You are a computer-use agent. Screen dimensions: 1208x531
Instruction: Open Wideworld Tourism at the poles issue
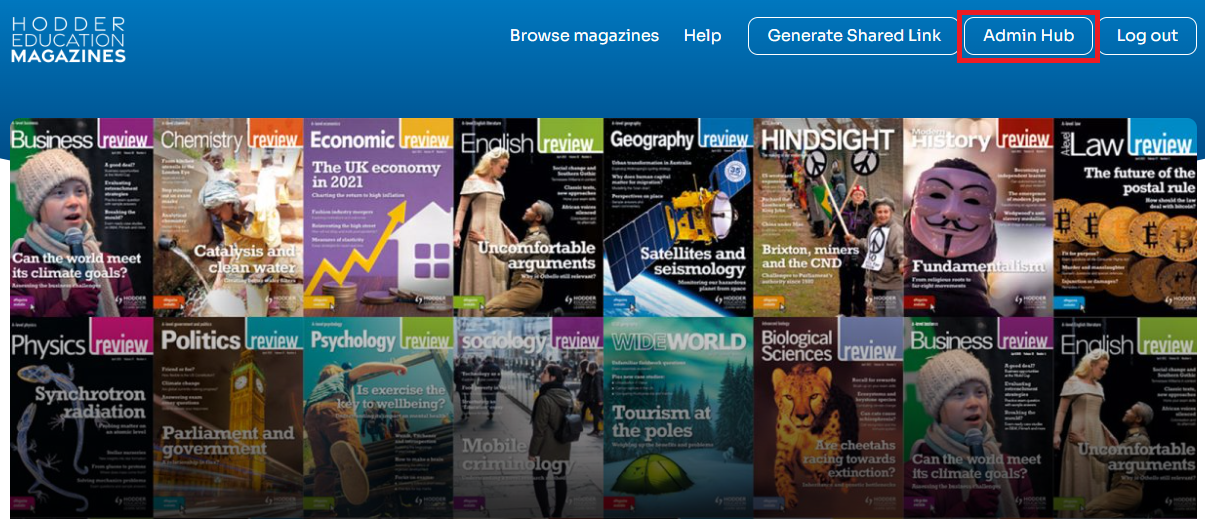pos(678,418)
